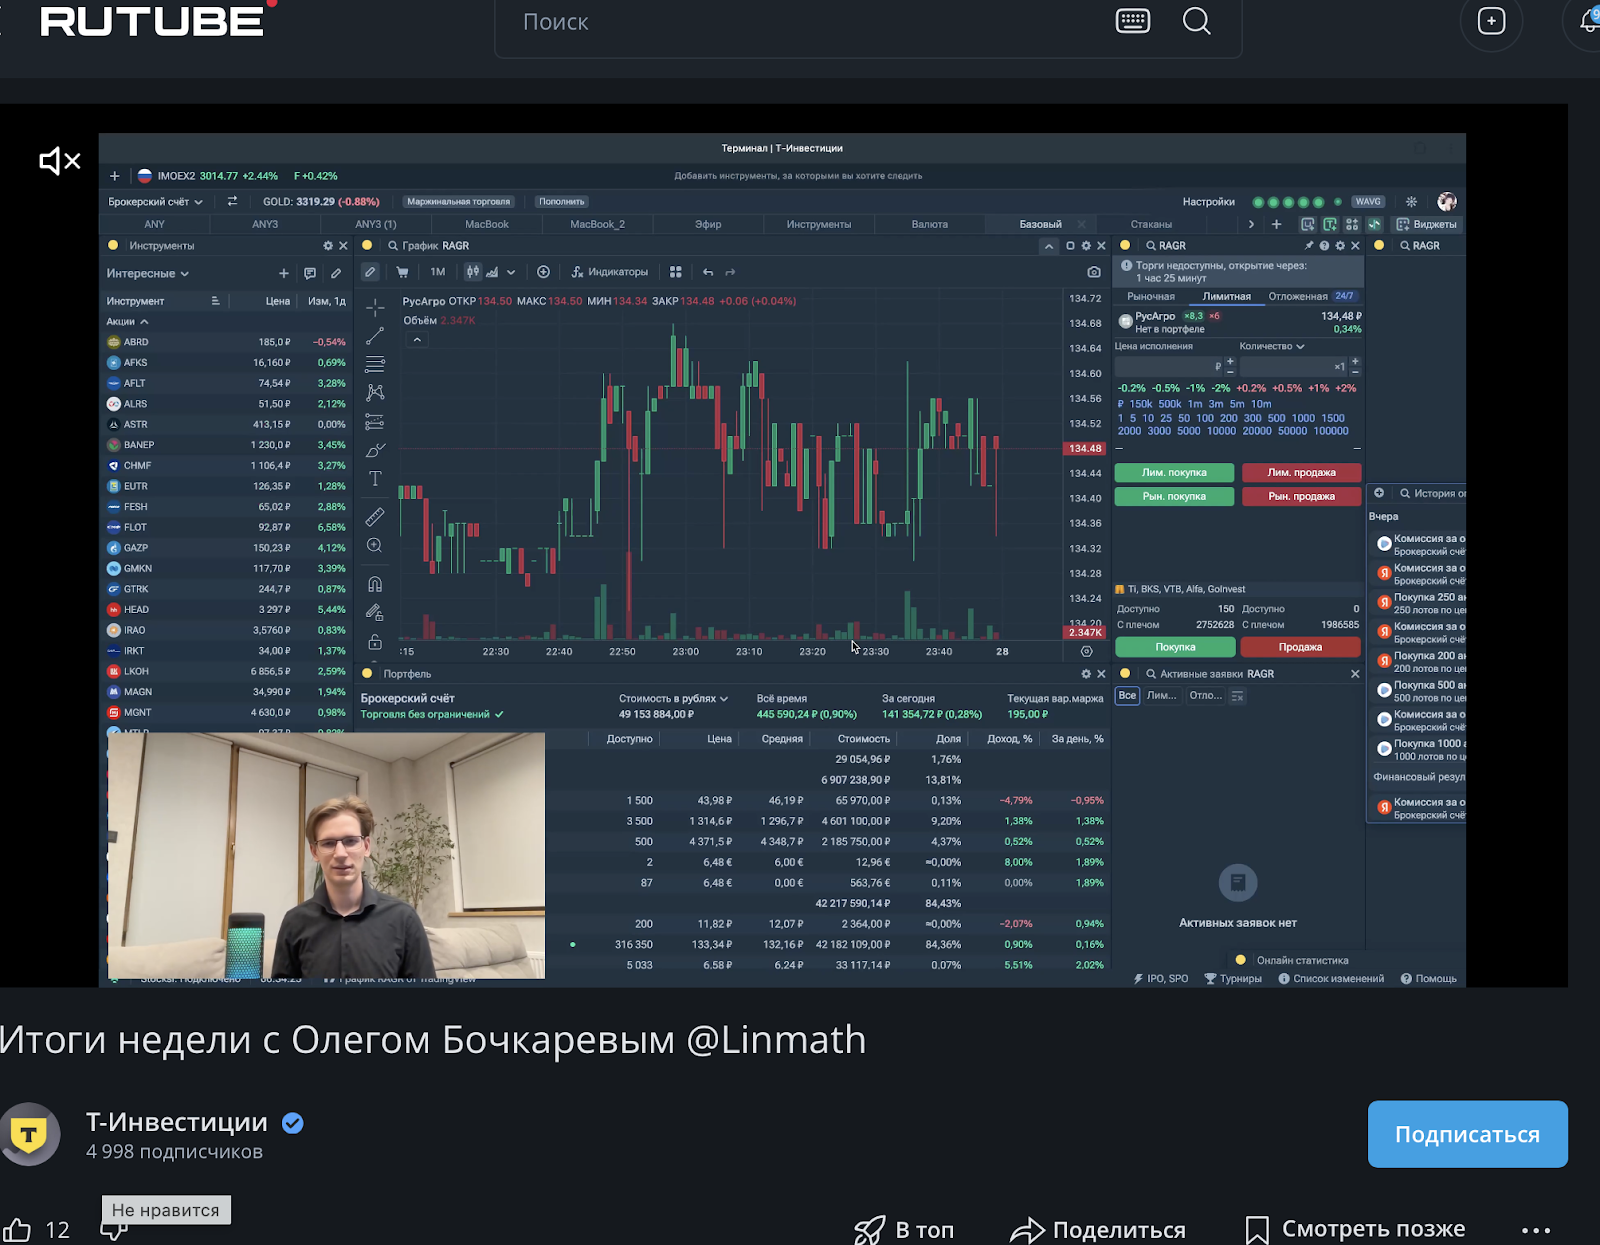Open the on-screen keyboard icon
This screenshot has height=1245, width=1600.
(1132, 21)
